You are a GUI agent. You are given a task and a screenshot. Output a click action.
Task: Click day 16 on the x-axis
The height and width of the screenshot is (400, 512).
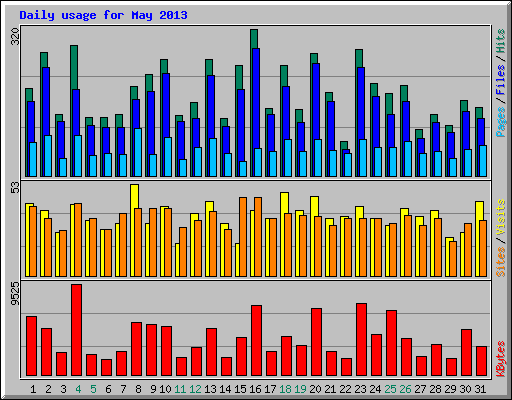point(255,389)
